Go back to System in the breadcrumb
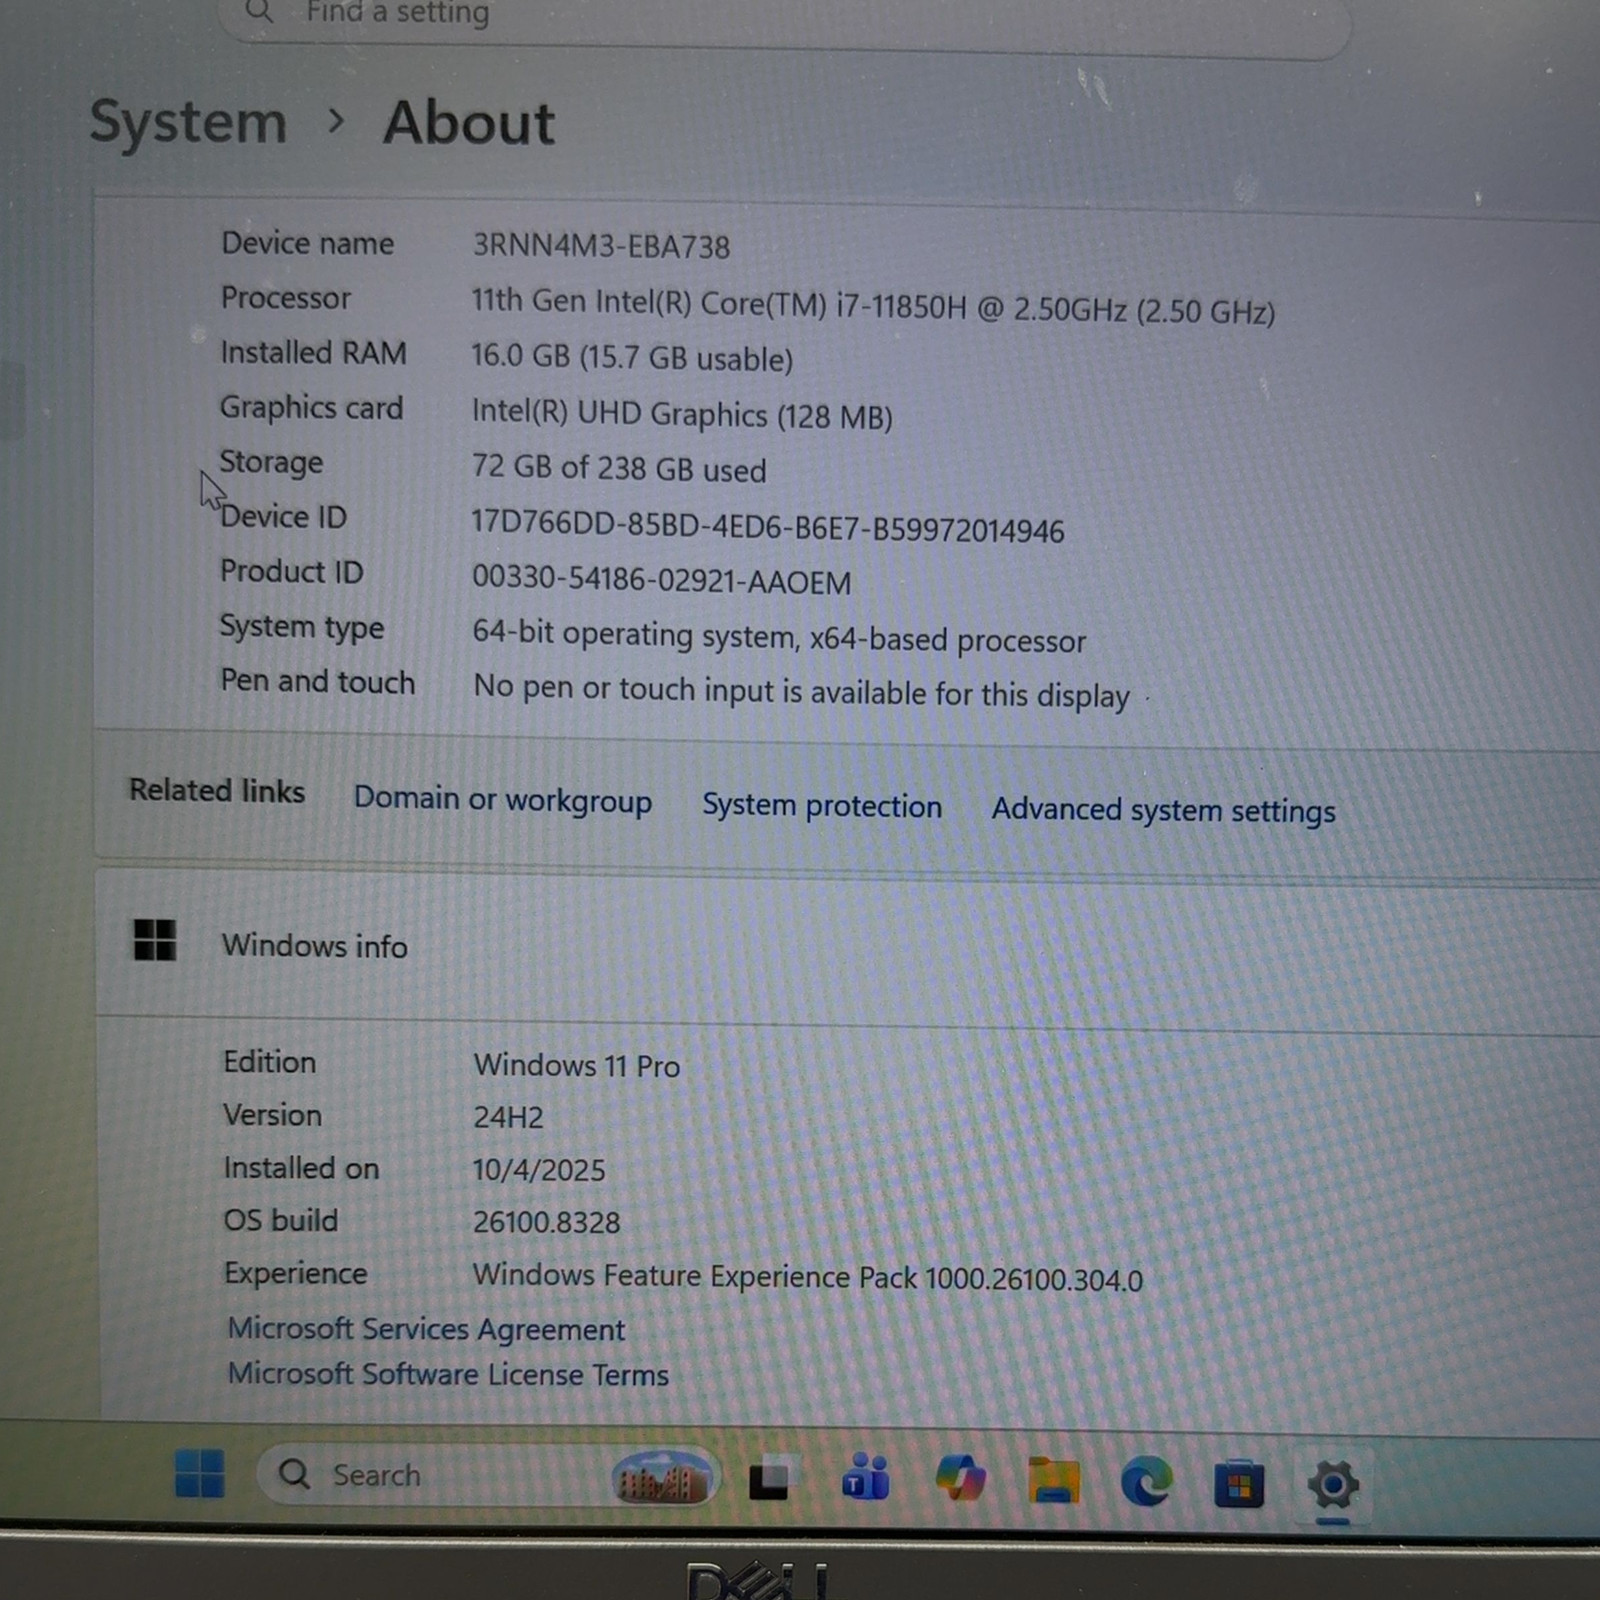Image resolution: width=1600 pixels, height=1600 pixels. point(188,123)
